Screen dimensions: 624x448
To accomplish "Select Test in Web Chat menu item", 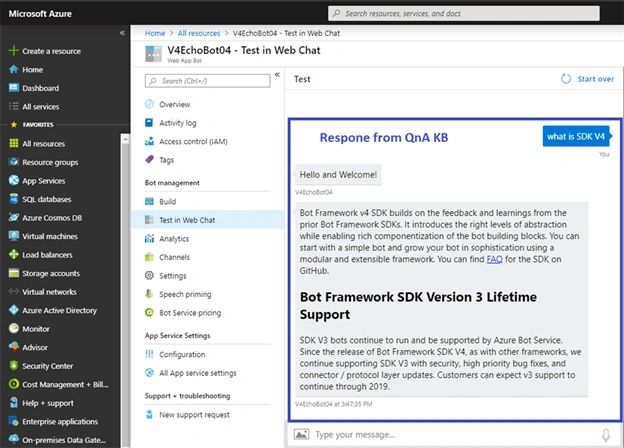I will click(x=207, y=220).
